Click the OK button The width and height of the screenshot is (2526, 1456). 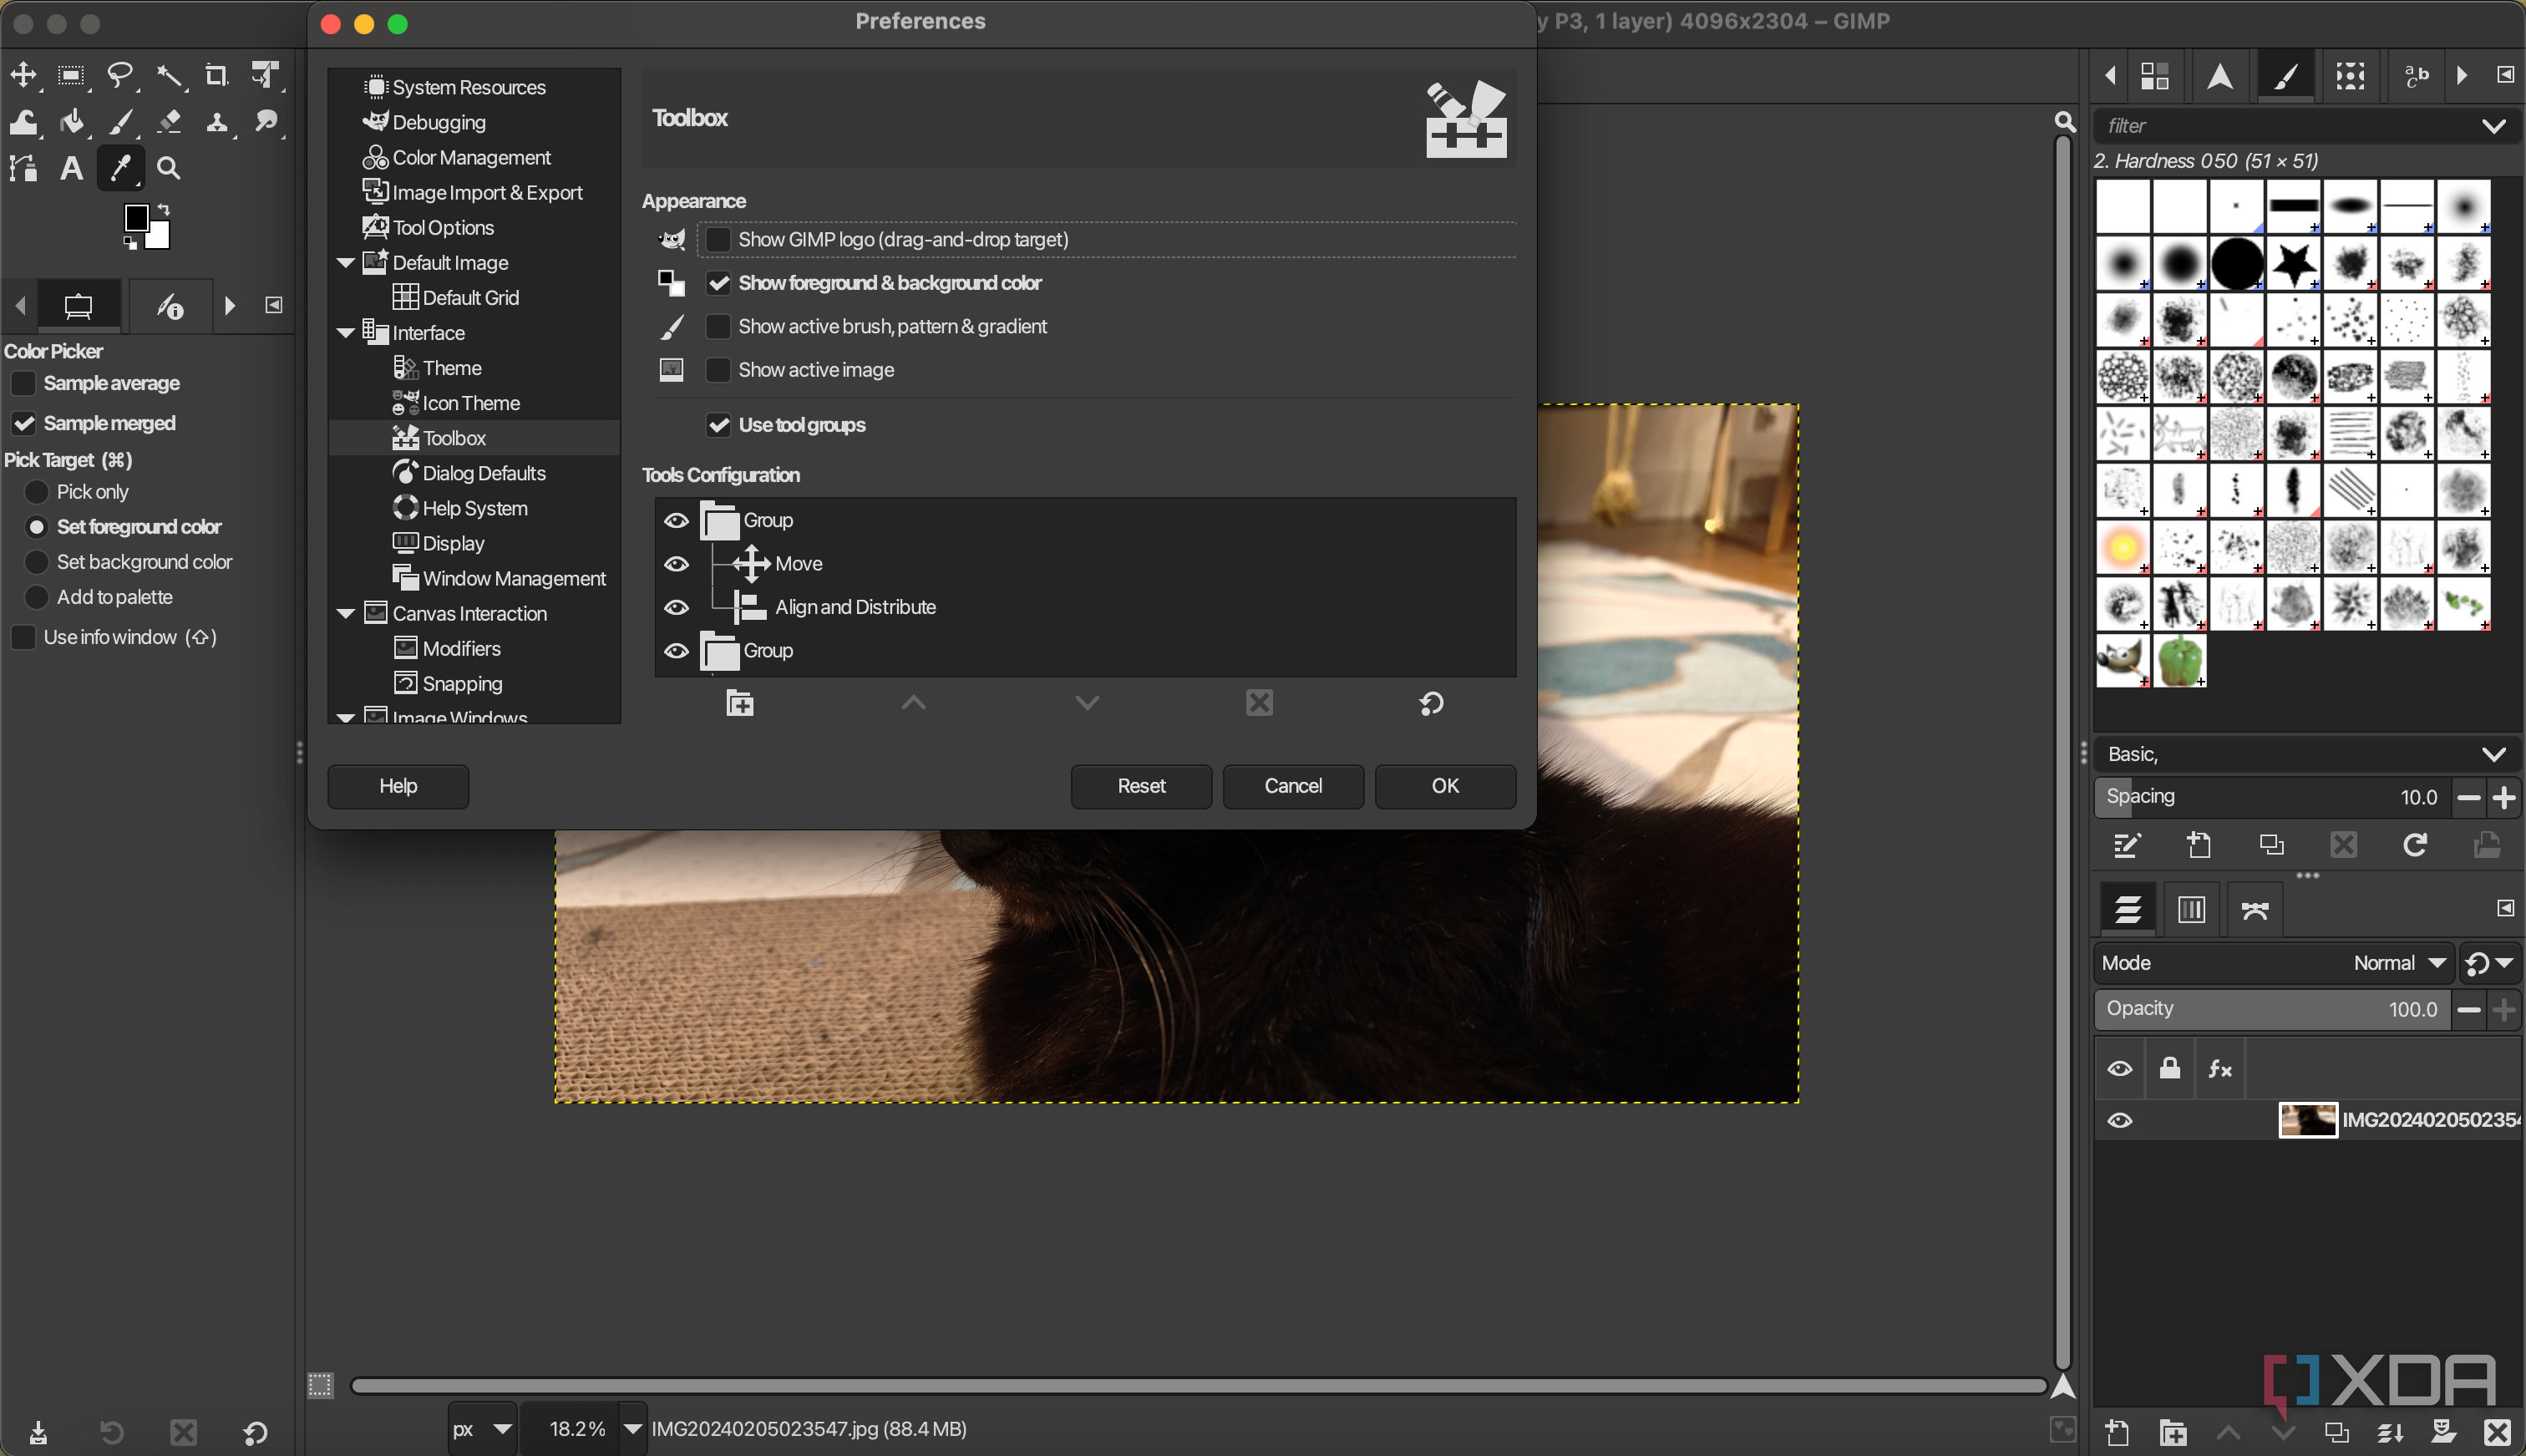[1444, 786]
